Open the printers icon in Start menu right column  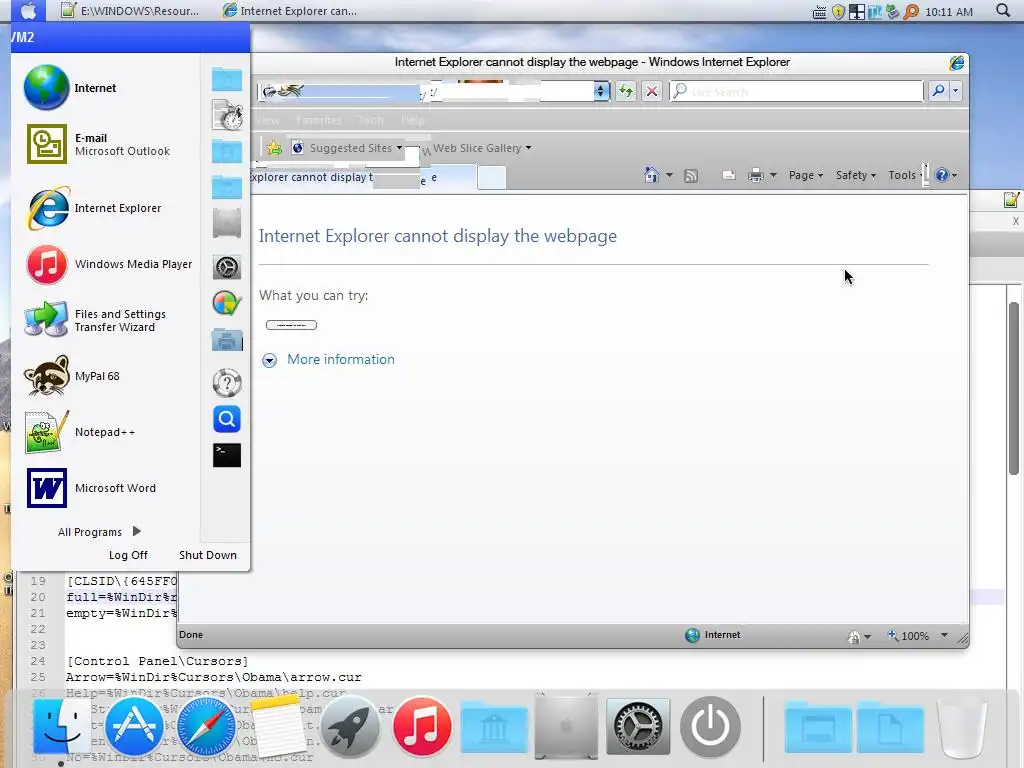227,340
